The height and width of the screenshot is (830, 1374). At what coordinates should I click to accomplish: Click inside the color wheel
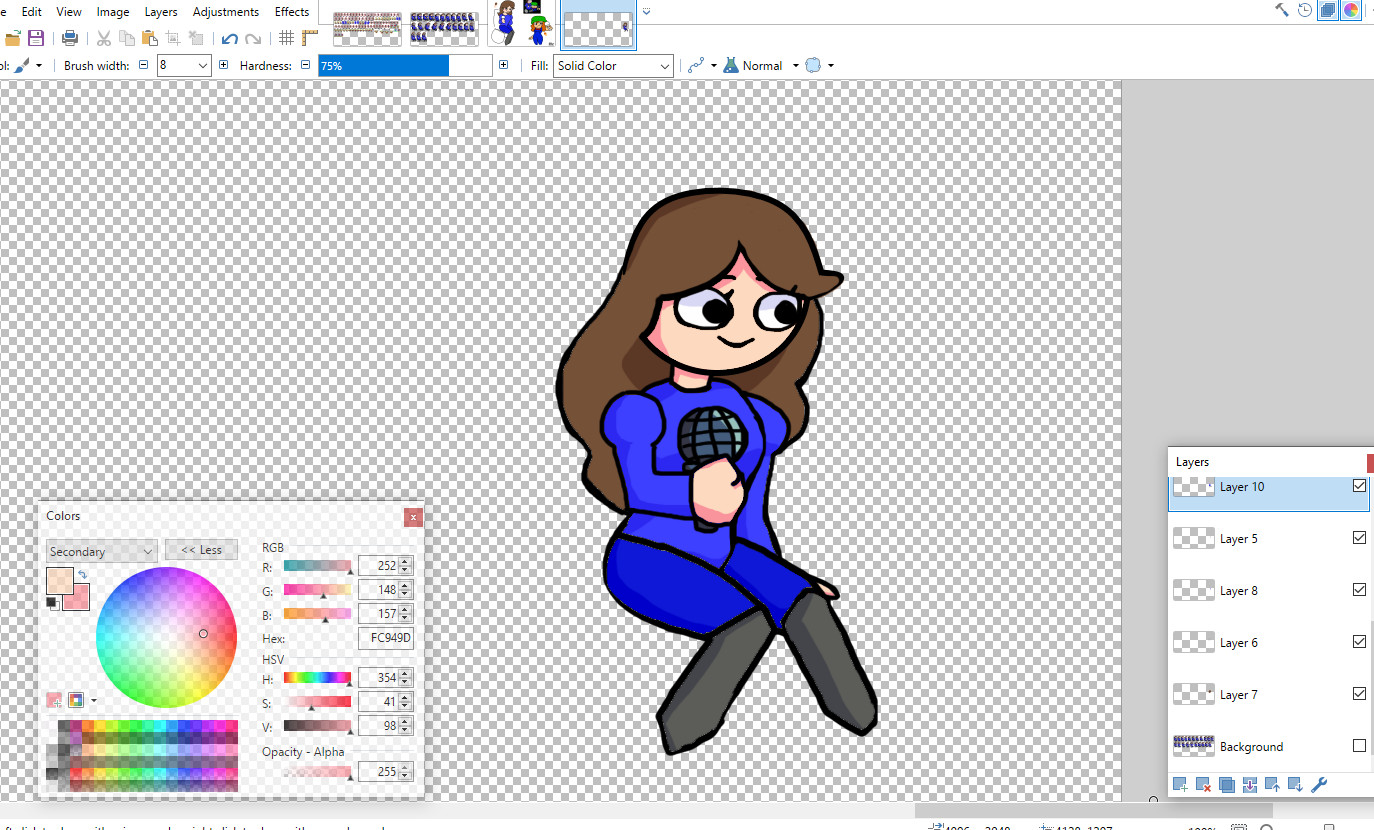tap(166, 637)
